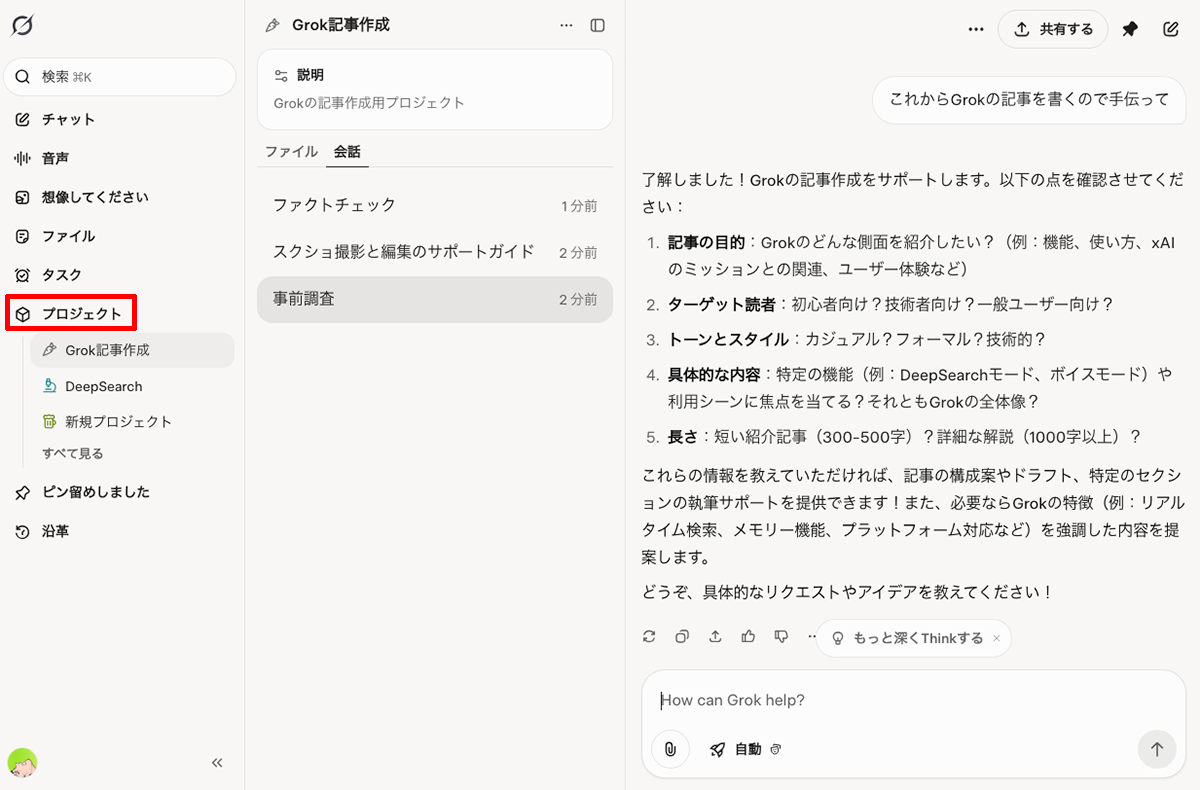Screen dimensions: 1200x790
Task: Click the 共有する share button
Action: point(1053,29)
